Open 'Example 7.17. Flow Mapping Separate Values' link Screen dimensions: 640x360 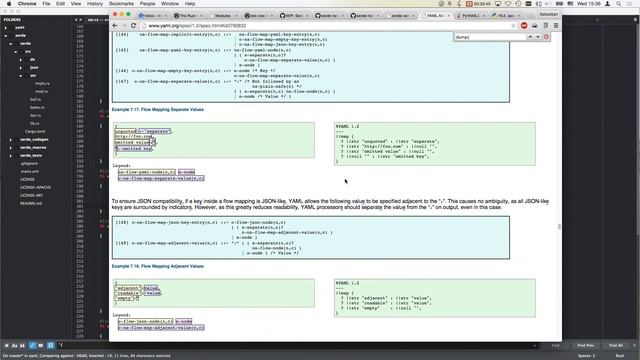pos(158,109)
